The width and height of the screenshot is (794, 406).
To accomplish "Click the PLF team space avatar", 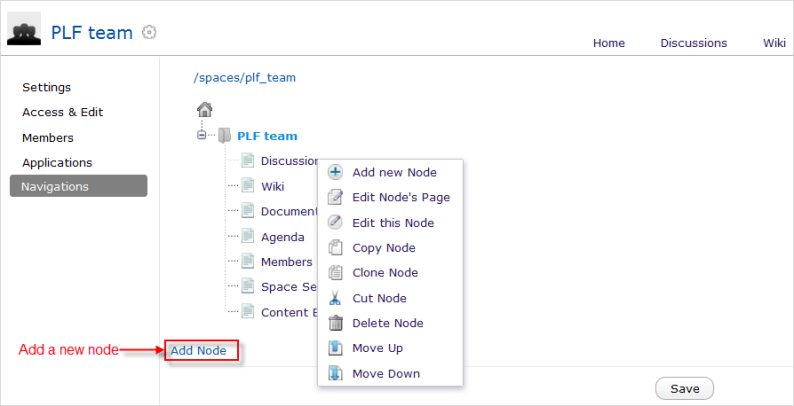I will pyautogui.click(x=24, y=32).
